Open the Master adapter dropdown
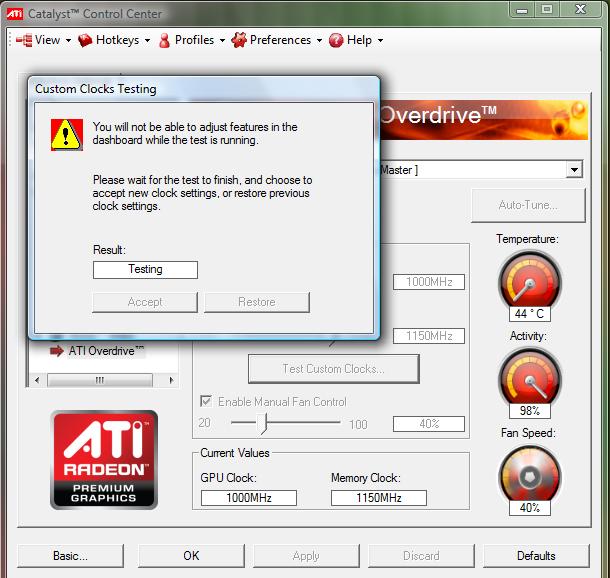The height and width of the screenshot is (578, 610). [x=574, y=170]
